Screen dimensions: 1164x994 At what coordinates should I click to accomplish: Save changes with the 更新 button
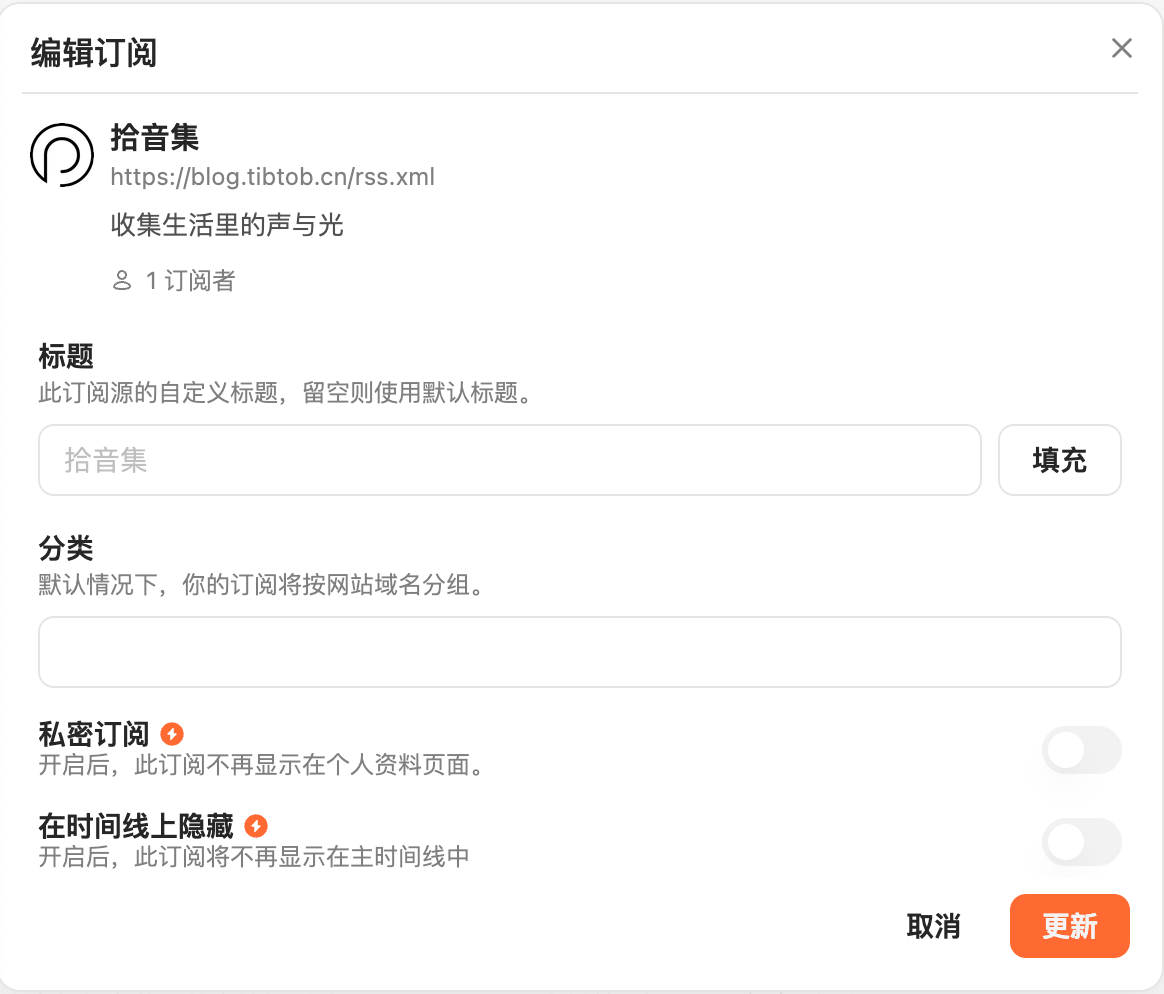point(1069,926)
